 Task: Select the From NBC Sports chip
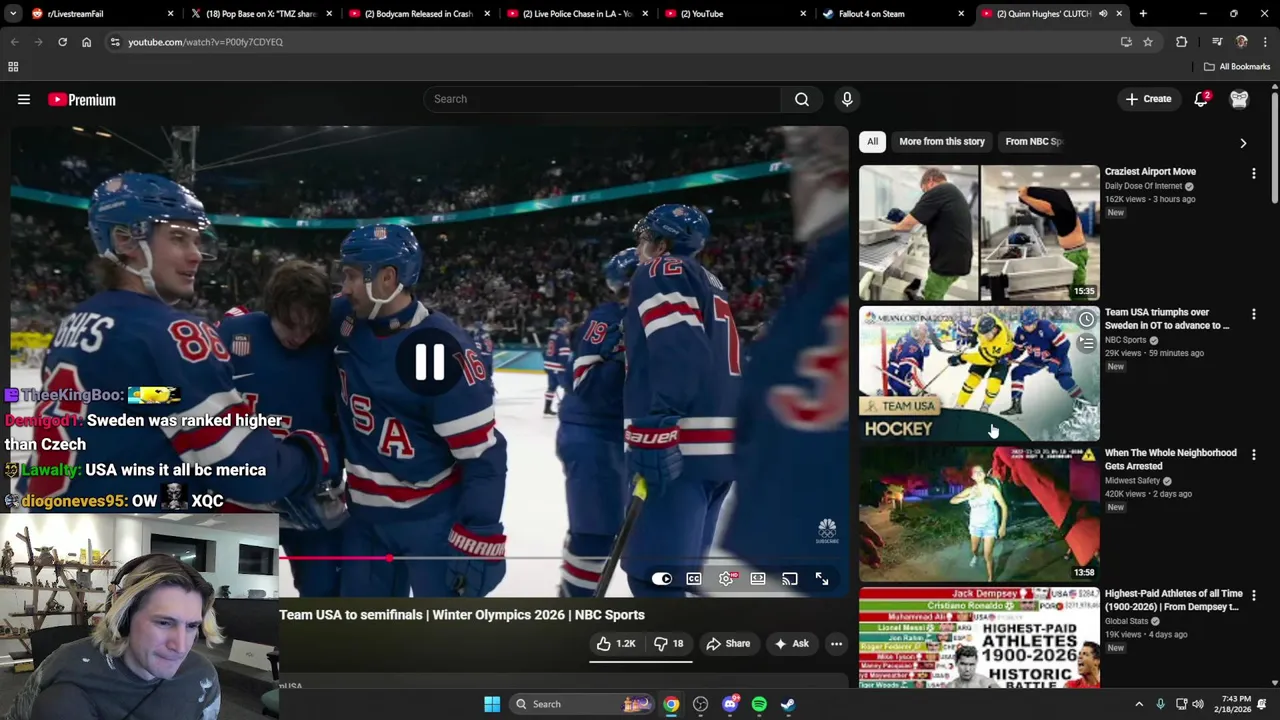pos(1034,142)
